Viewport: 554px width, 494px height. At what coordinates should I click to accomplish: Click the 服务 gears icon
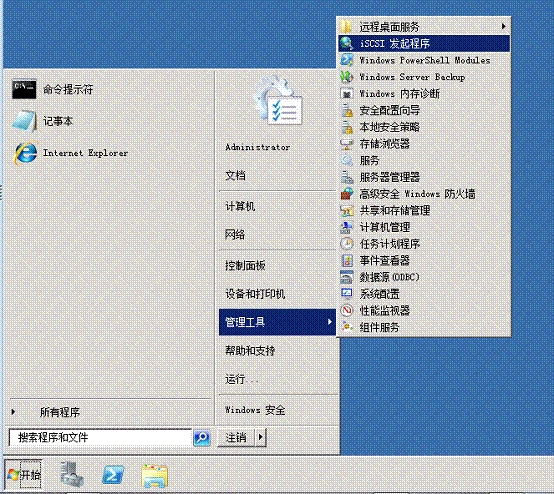347,160
